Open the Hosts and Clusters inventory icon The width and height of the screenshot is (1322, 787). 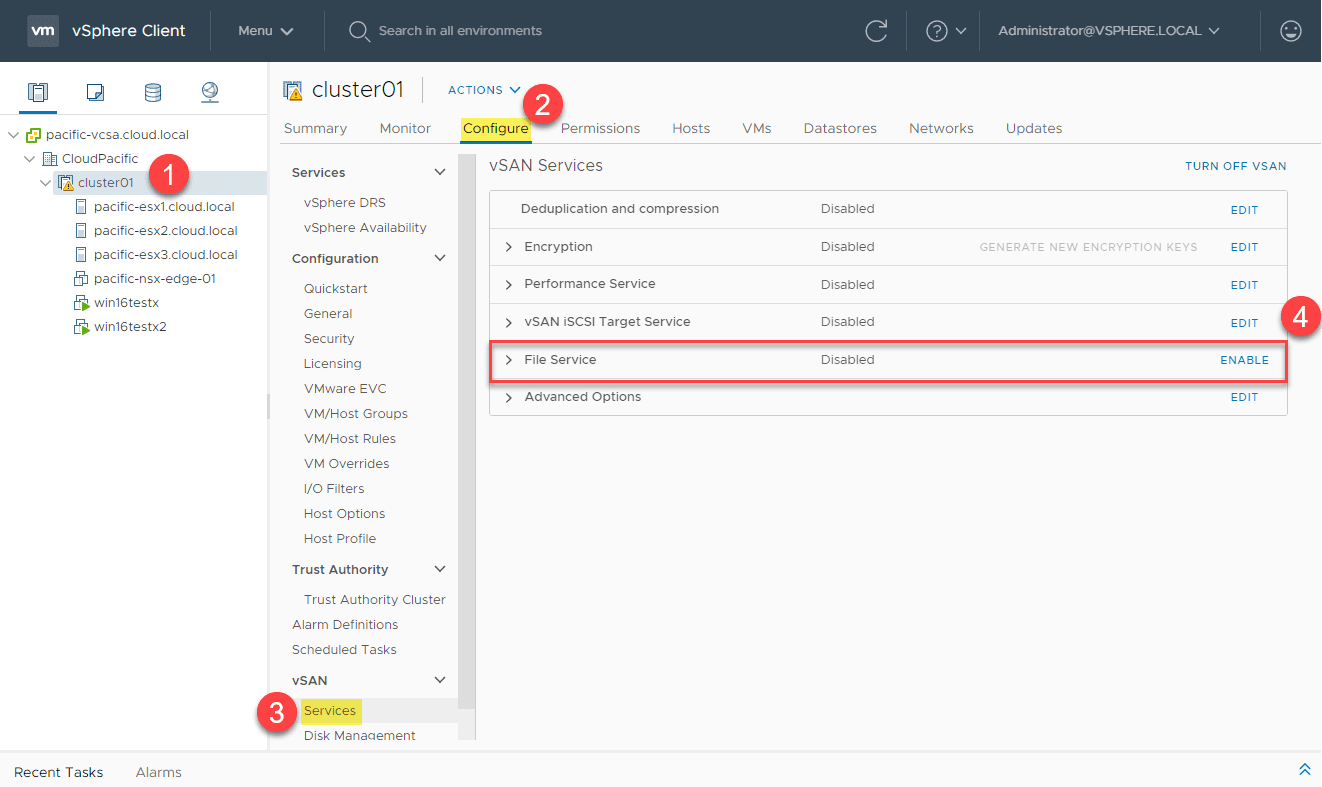37,90
